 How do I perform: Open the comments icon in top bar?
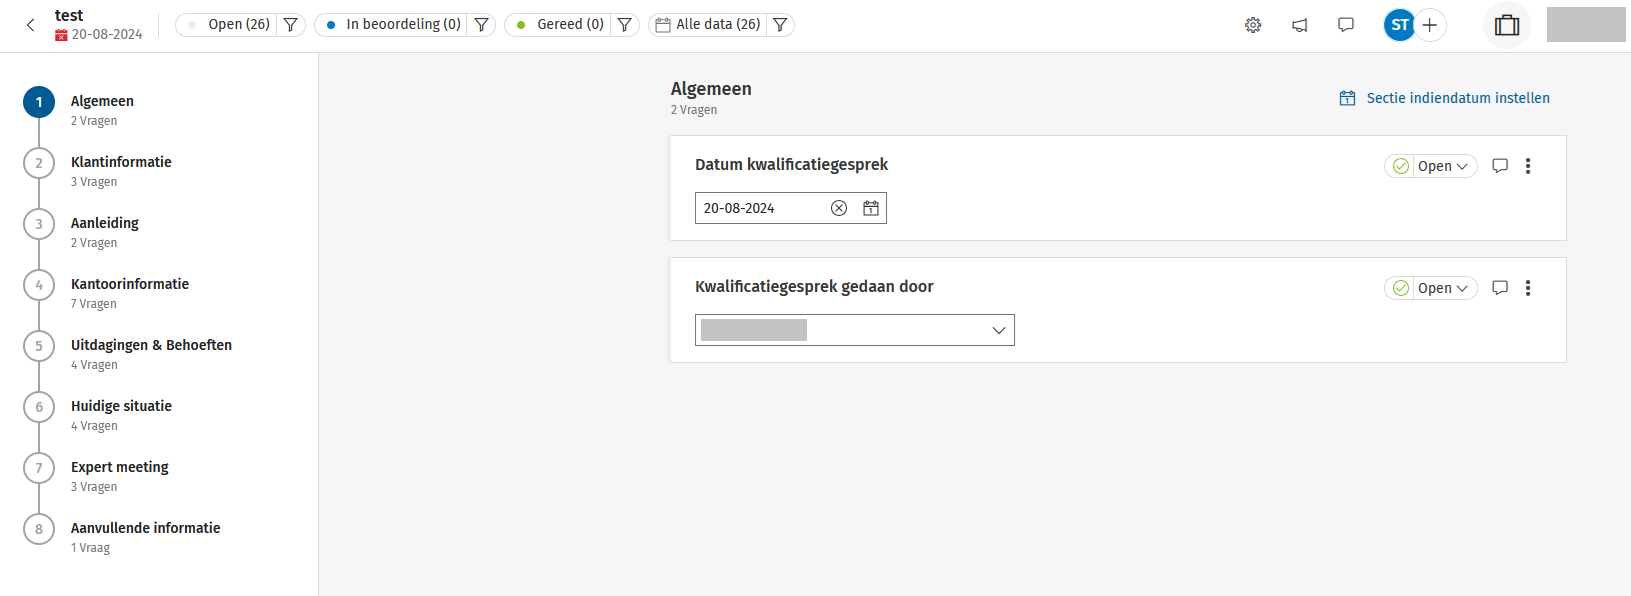coord(1346,25)
